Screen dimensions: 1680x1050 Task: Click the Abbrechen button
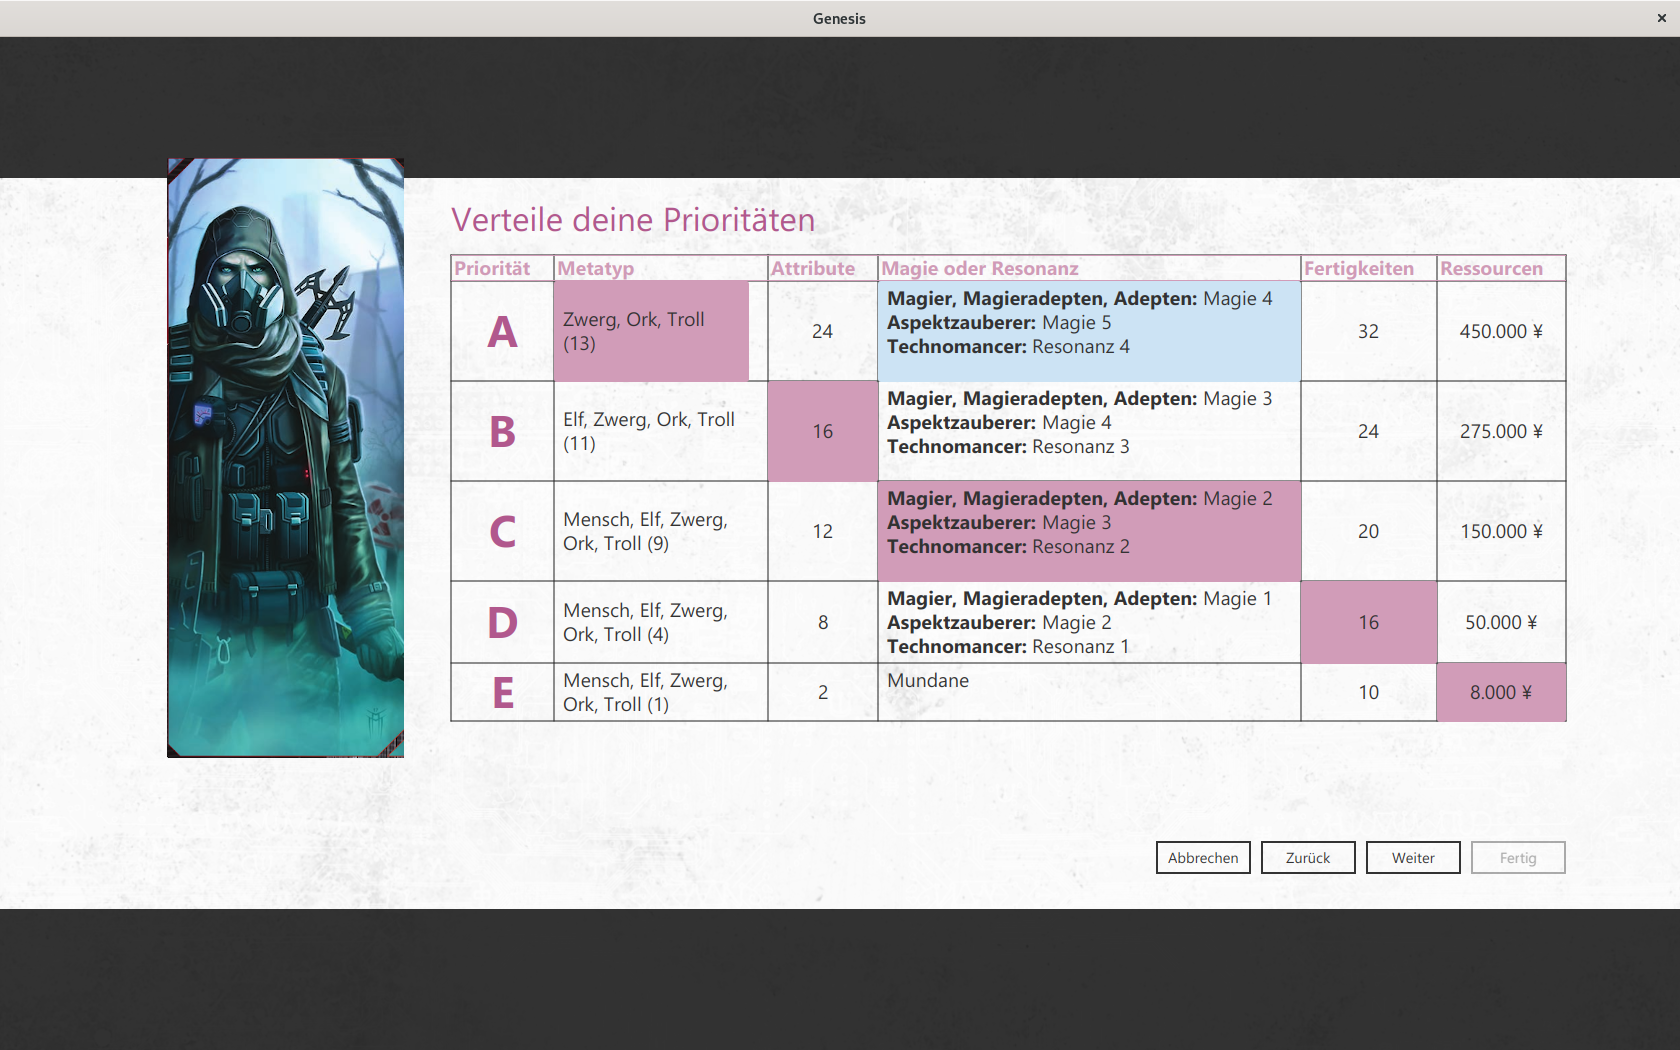coord(1202,857)
